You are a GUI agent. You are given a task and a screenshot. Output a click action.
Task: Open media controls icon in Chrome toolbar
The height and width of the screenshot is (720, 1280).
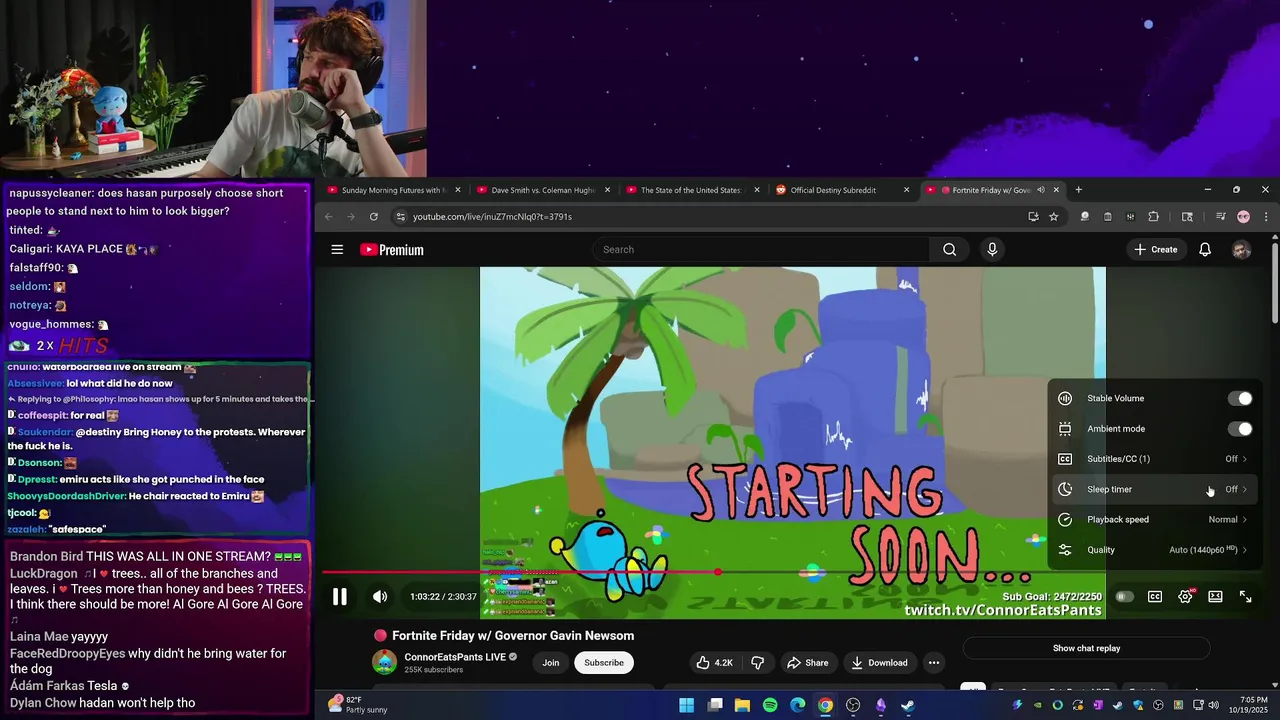pos(1220,216)
